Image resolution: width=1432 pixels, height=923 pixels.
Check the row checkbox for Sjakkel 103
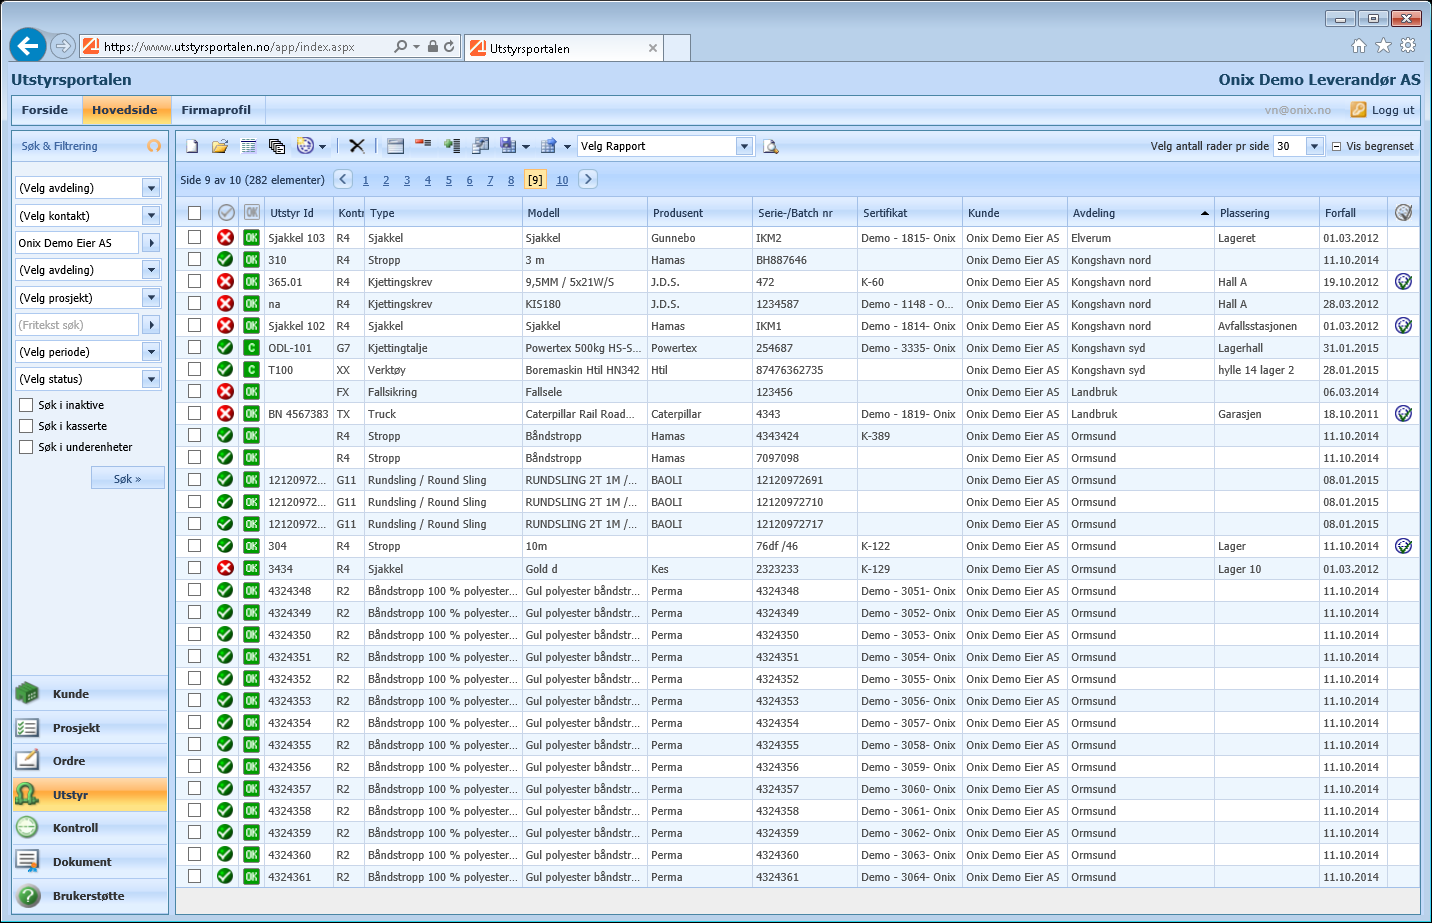(194, 238)
